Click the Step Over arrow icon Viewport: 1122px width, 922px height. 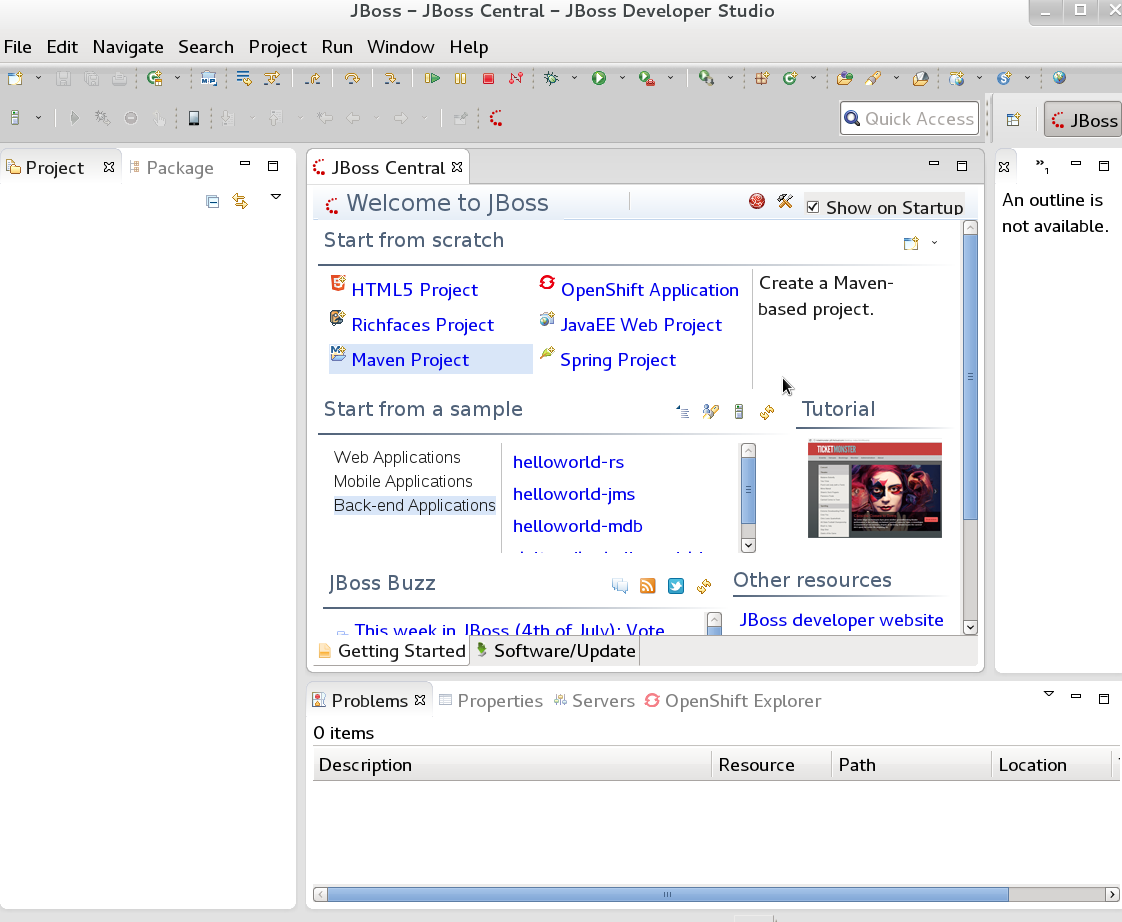[352, 79]
